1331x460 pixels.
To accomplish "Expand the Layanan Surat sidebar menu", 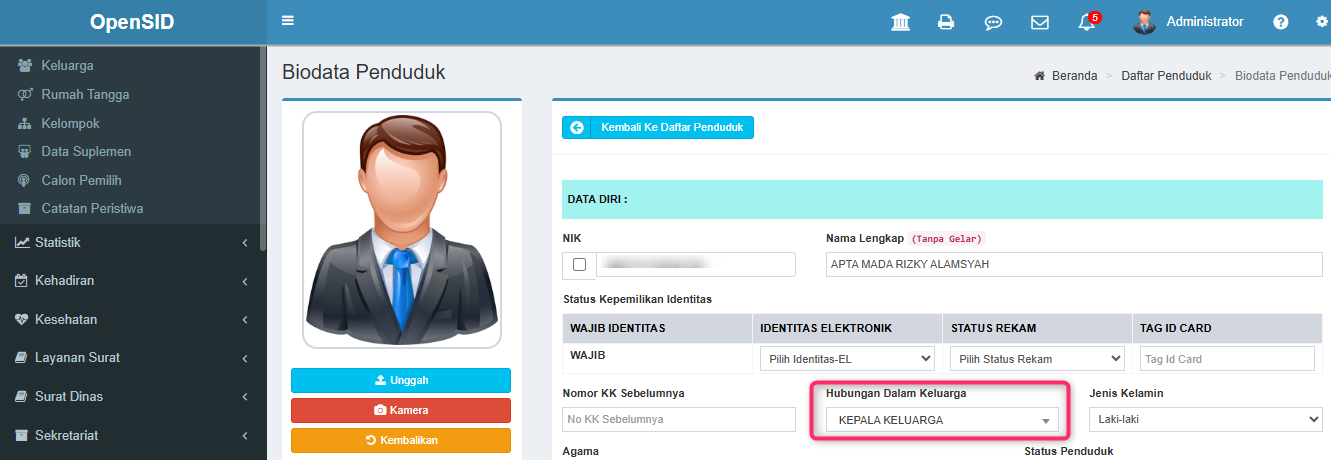I will click(x=132, y=357).
